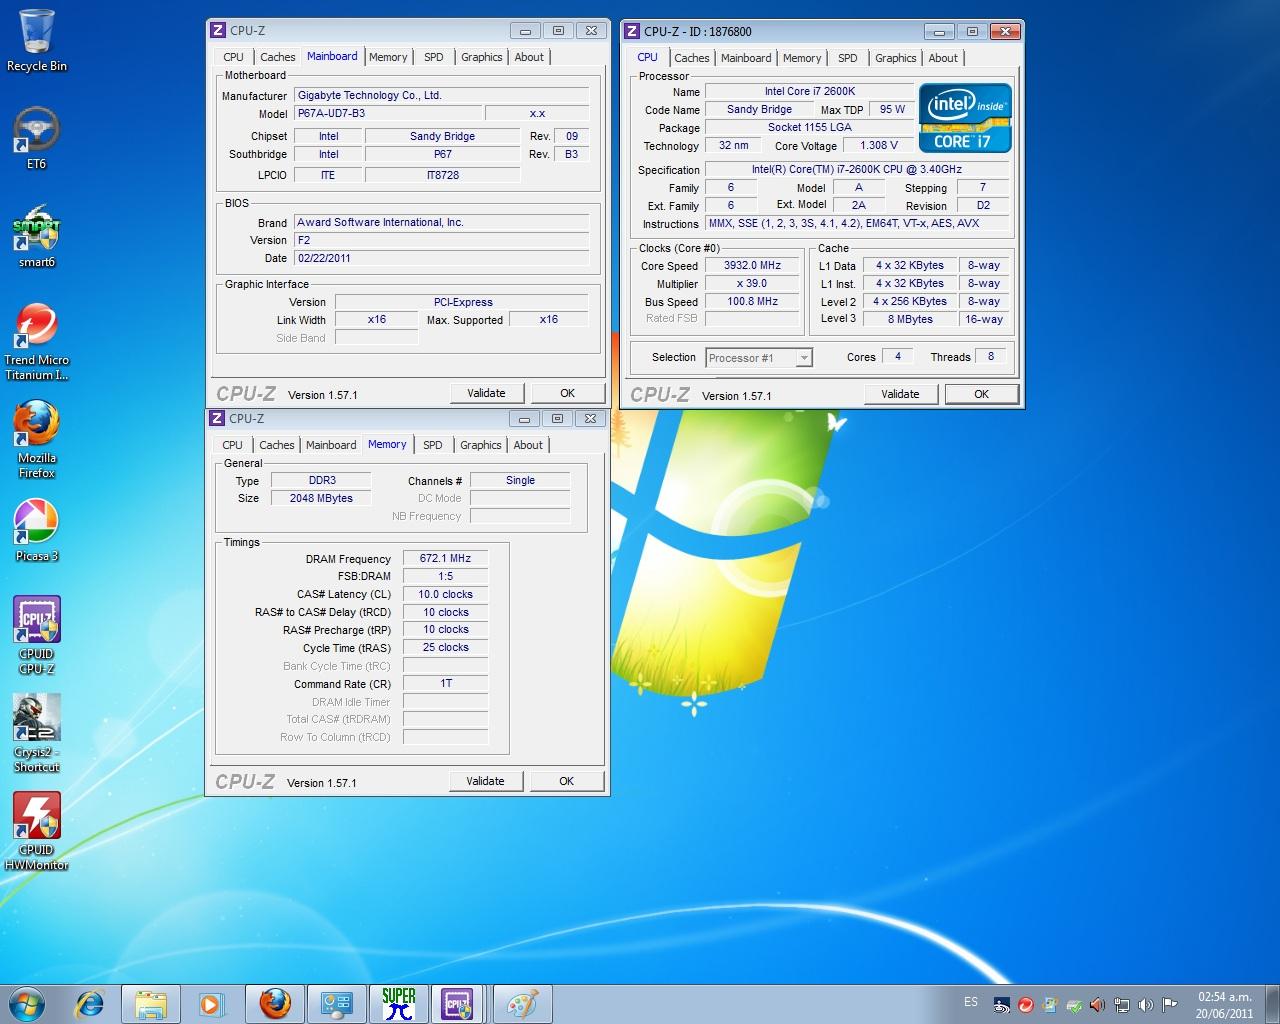1280x1024 pixels.
Task: Click the red speaker tray icon
Action: (x=1098, y=1005)
